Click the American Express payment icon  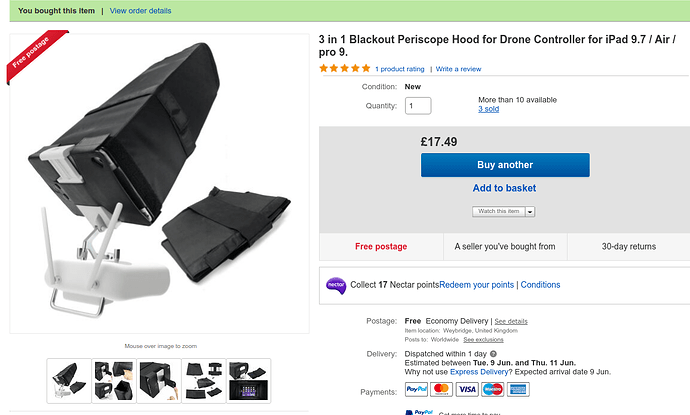tap(518, 390)
